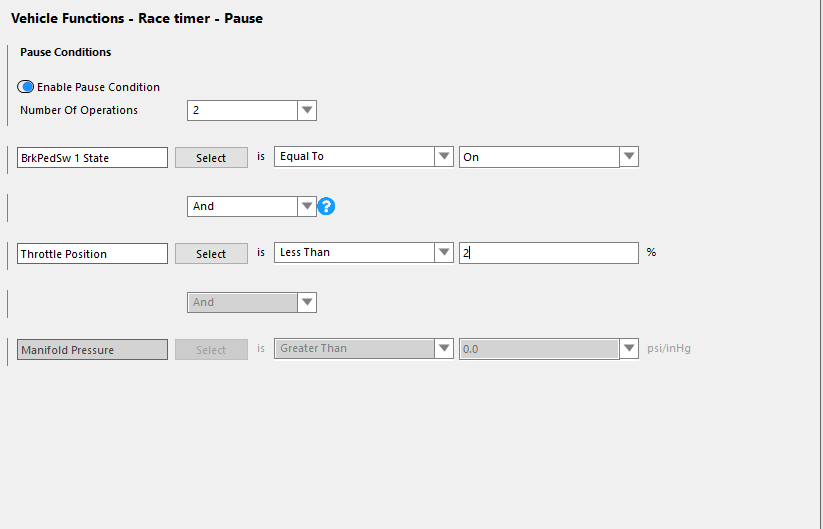Click the Throttle Position channel field

tap(92, 253)
